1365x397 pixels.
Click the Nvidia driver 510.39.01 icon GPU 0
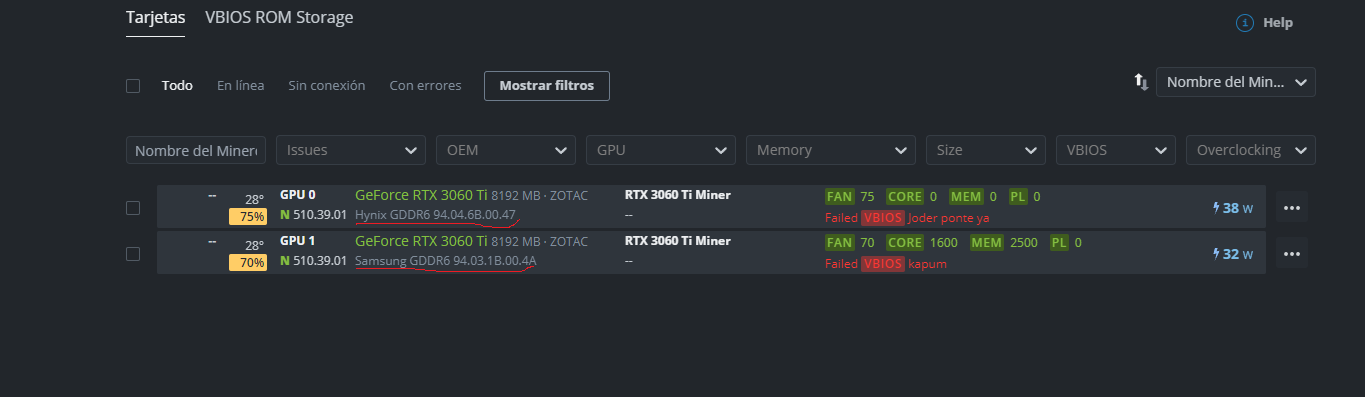click(x=285, y=214)
